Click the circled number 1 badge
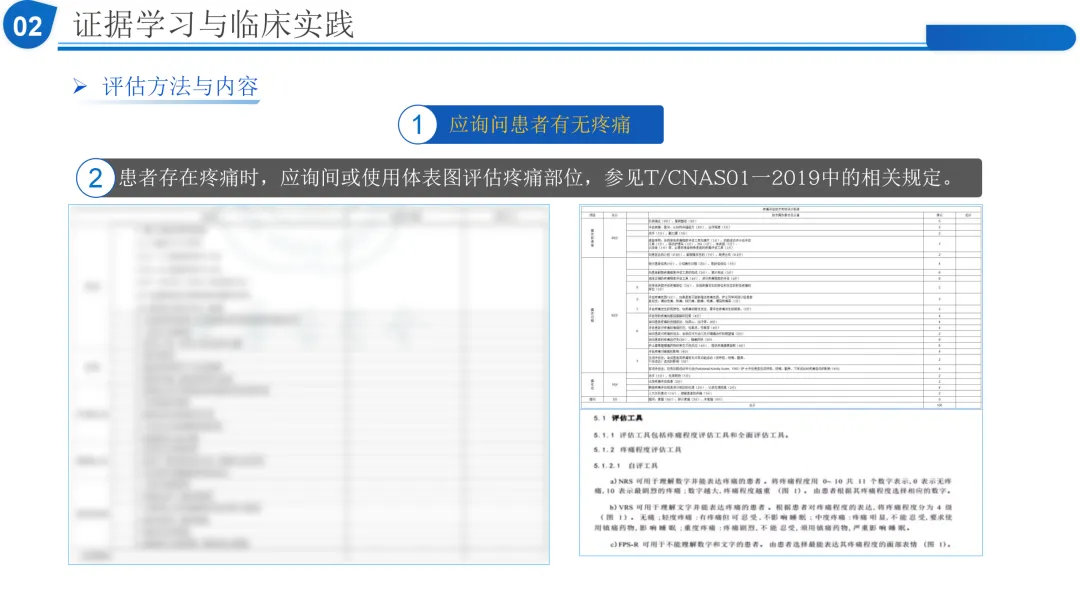This screenshot has width=1080, height=608. (x=417, y=125)
